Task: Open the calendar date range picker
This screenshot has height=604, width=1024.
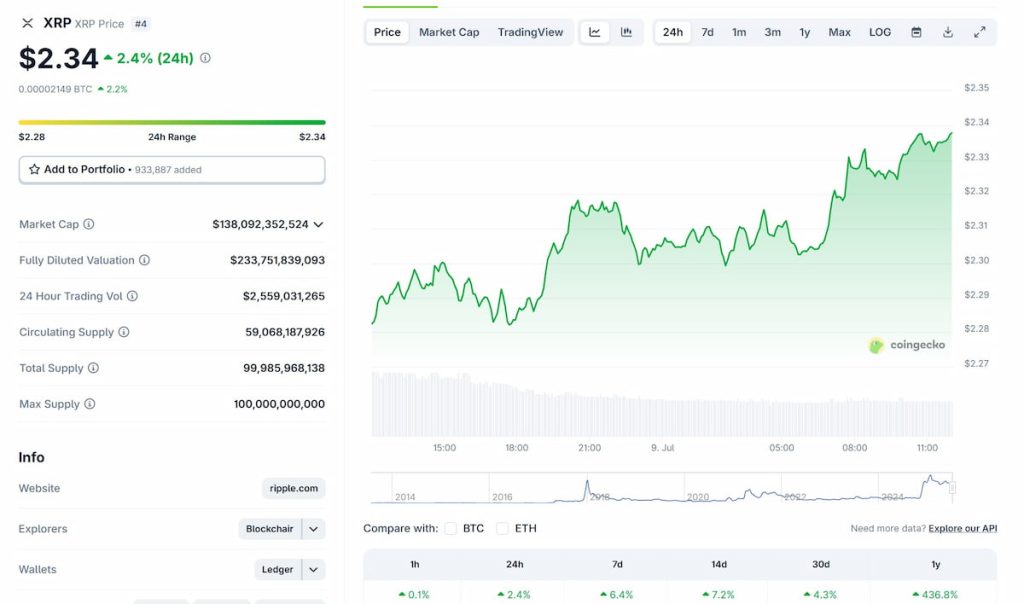Action: tap(916, 32)
